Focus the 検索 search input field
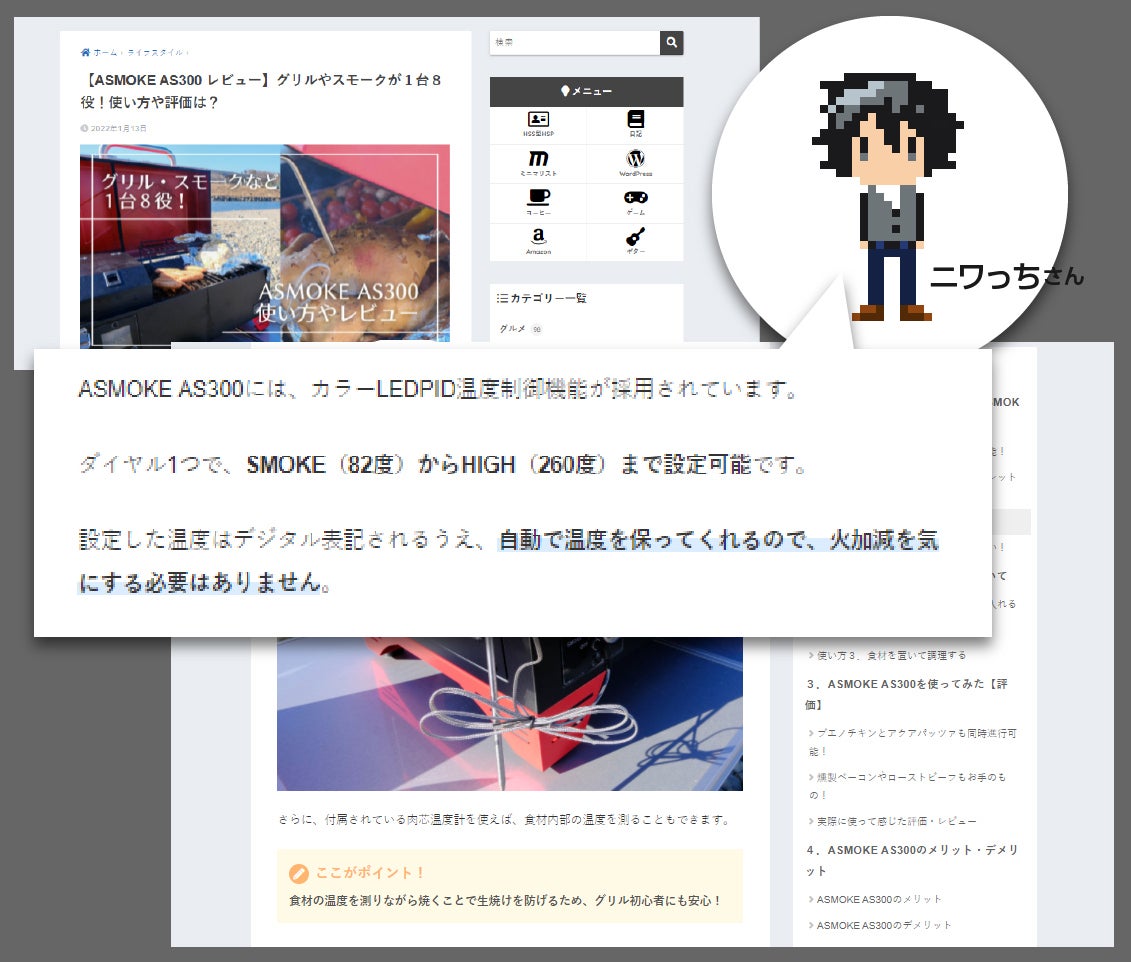The height and width of the screenshot is (962, 1131). click(574, 43)
